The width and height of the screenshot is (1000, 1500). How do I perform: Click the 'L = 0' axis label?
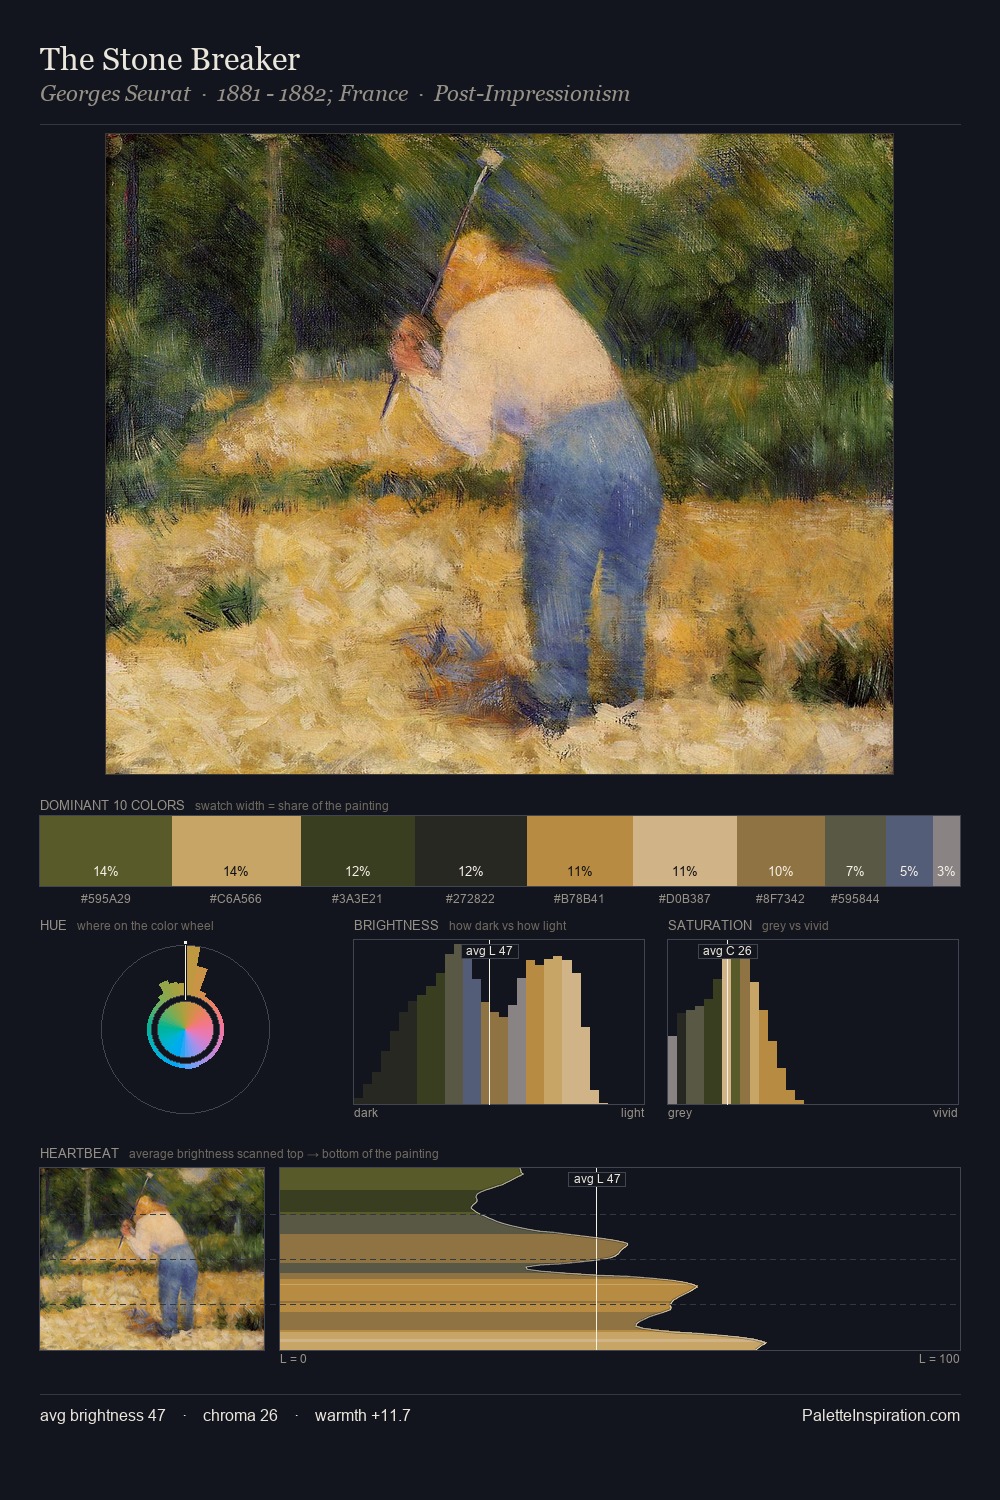(293, 1359)
